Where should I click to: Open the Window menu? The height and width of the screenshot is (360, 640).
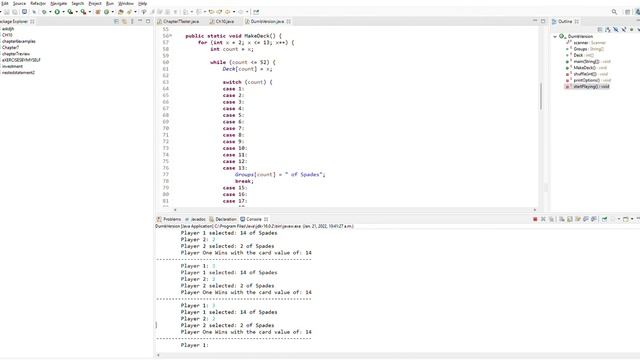point(126,3)
